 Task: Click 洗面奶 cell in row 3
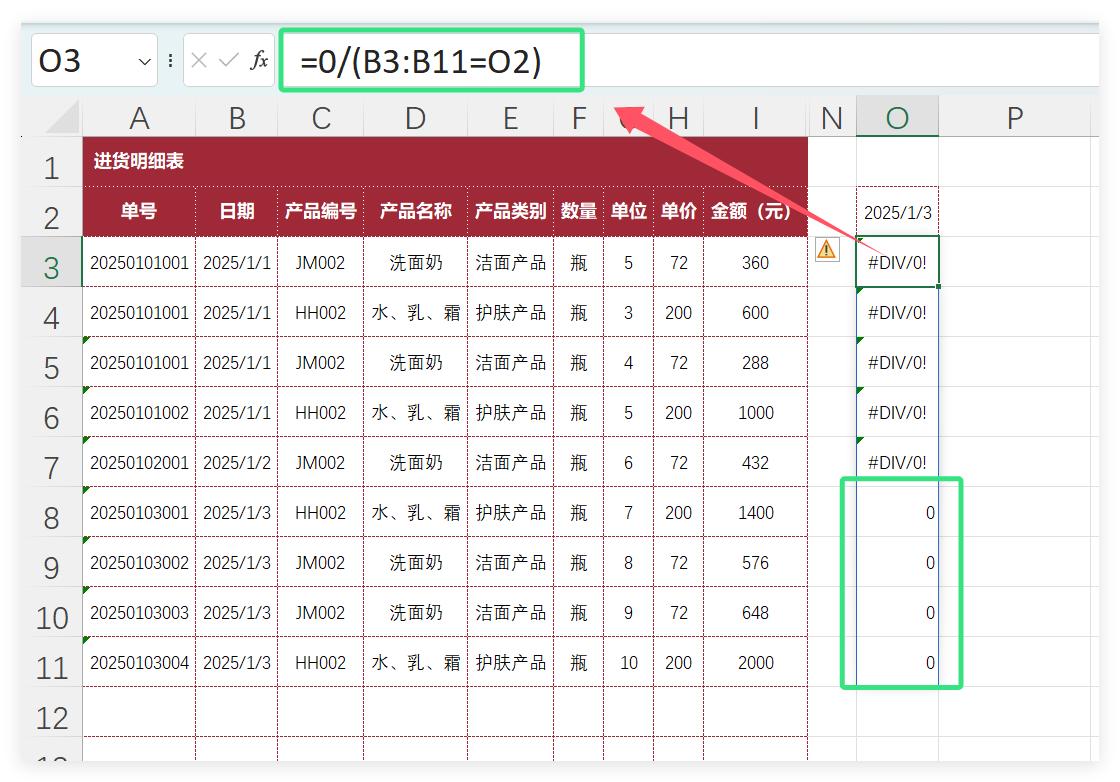416,262
